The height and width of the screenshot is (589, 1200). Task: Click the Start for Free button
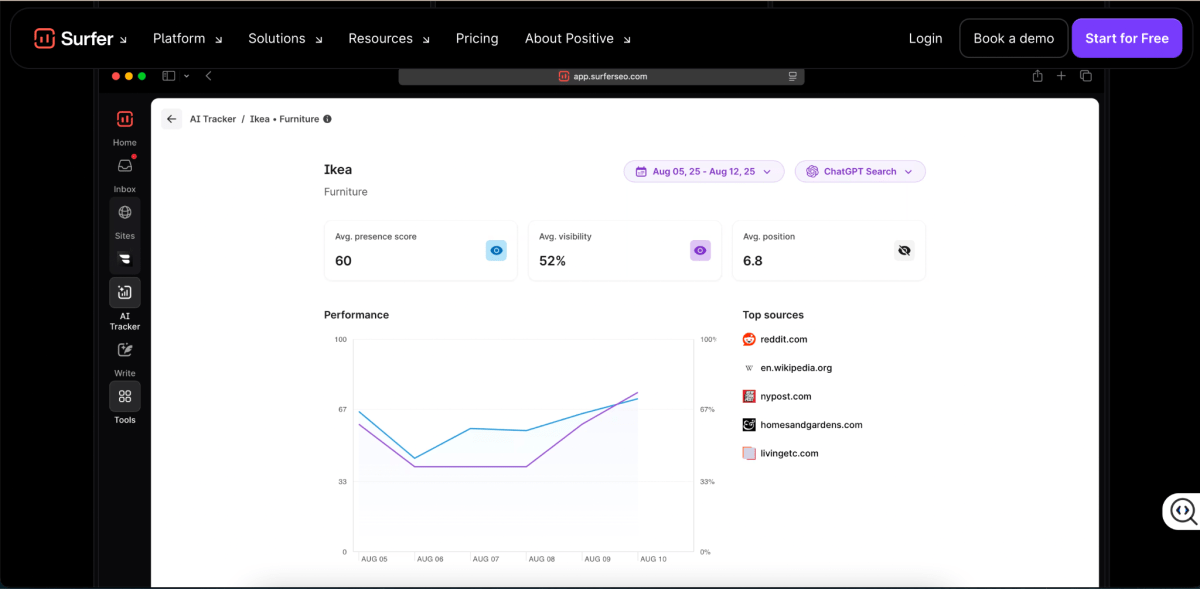click(1126, 38)
